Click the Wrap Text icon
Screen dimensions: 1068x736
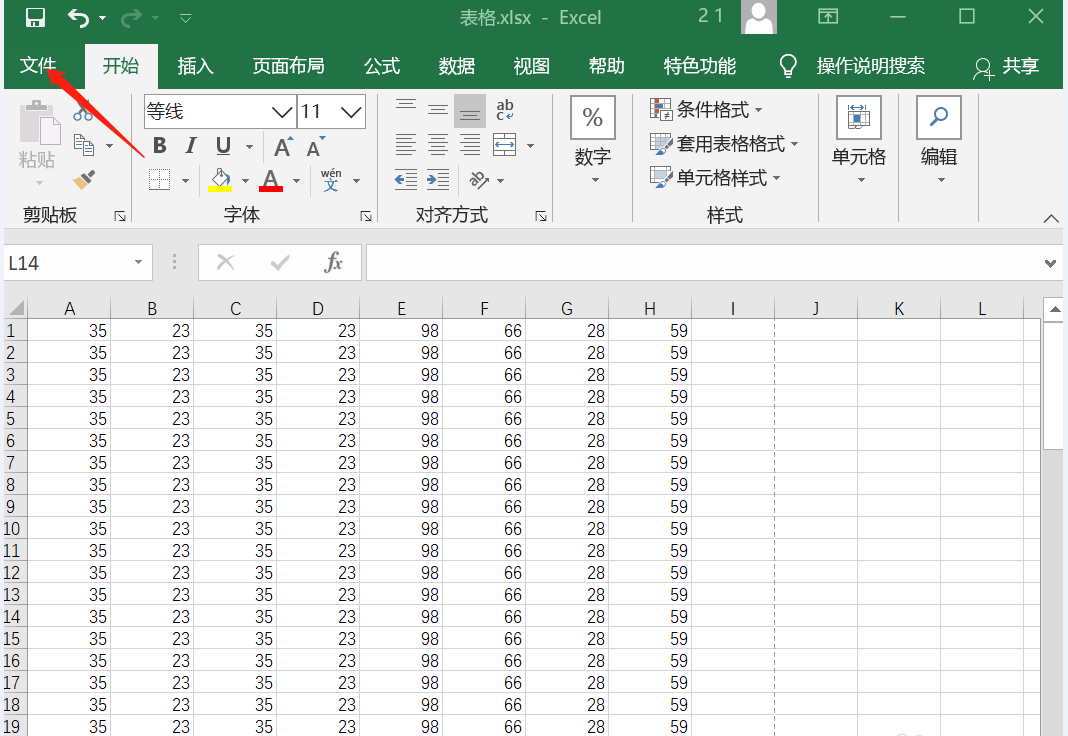pyautogui.click(x=504, y=110)
